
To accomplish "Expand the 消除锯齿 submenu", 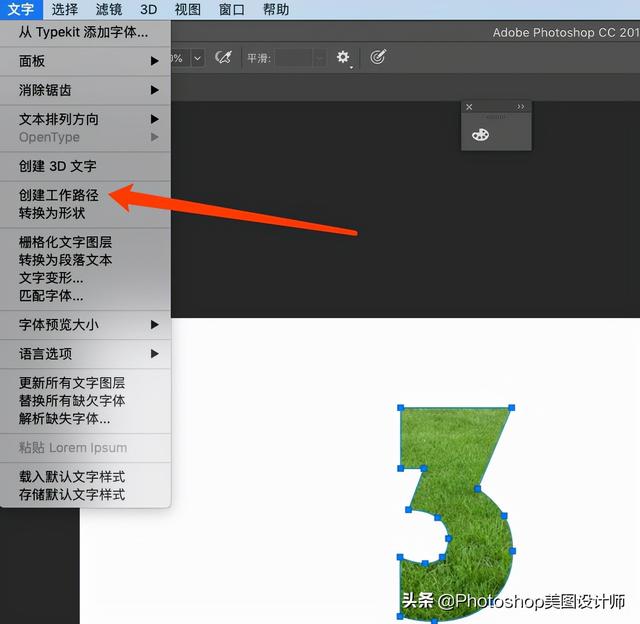I will pyautogui.click(x=85, y=90).
